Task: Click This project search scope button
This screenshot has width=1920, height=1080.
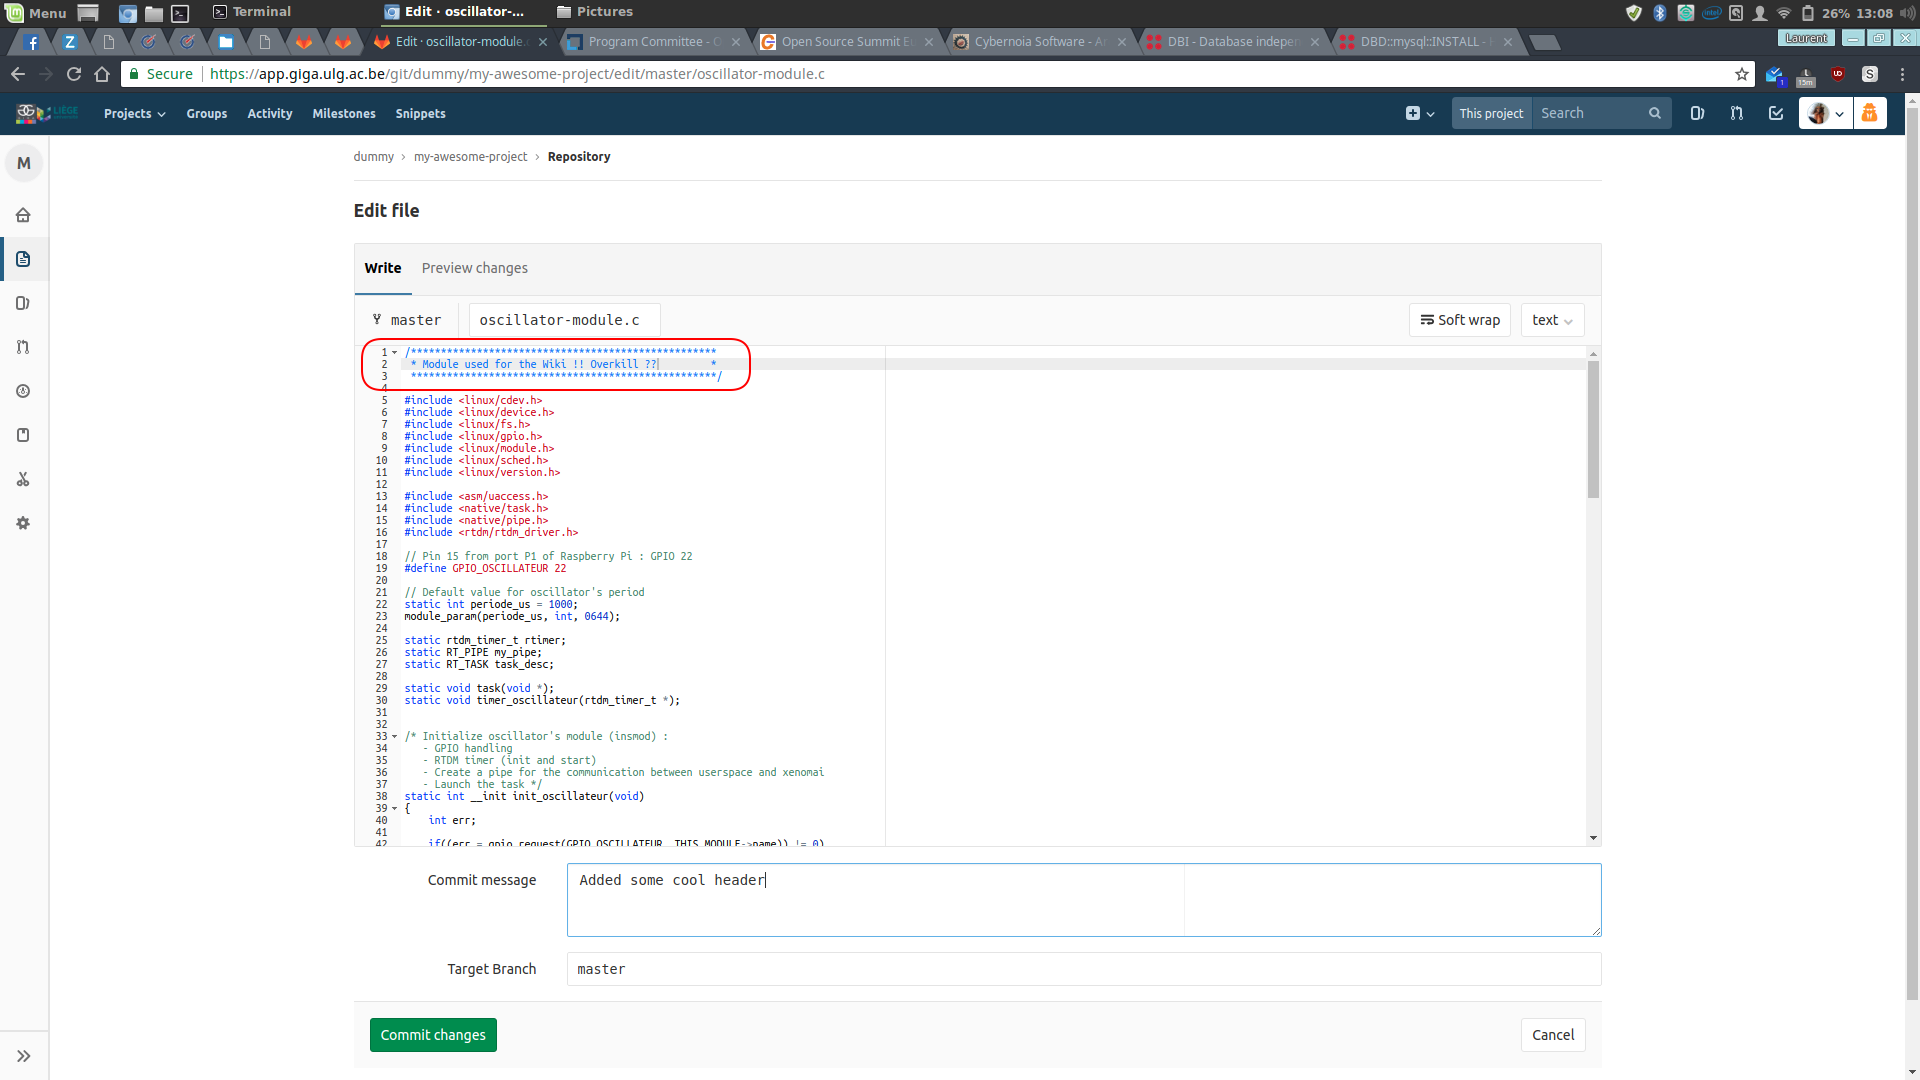Action: pyautogui.click(x=1491, y=113)
